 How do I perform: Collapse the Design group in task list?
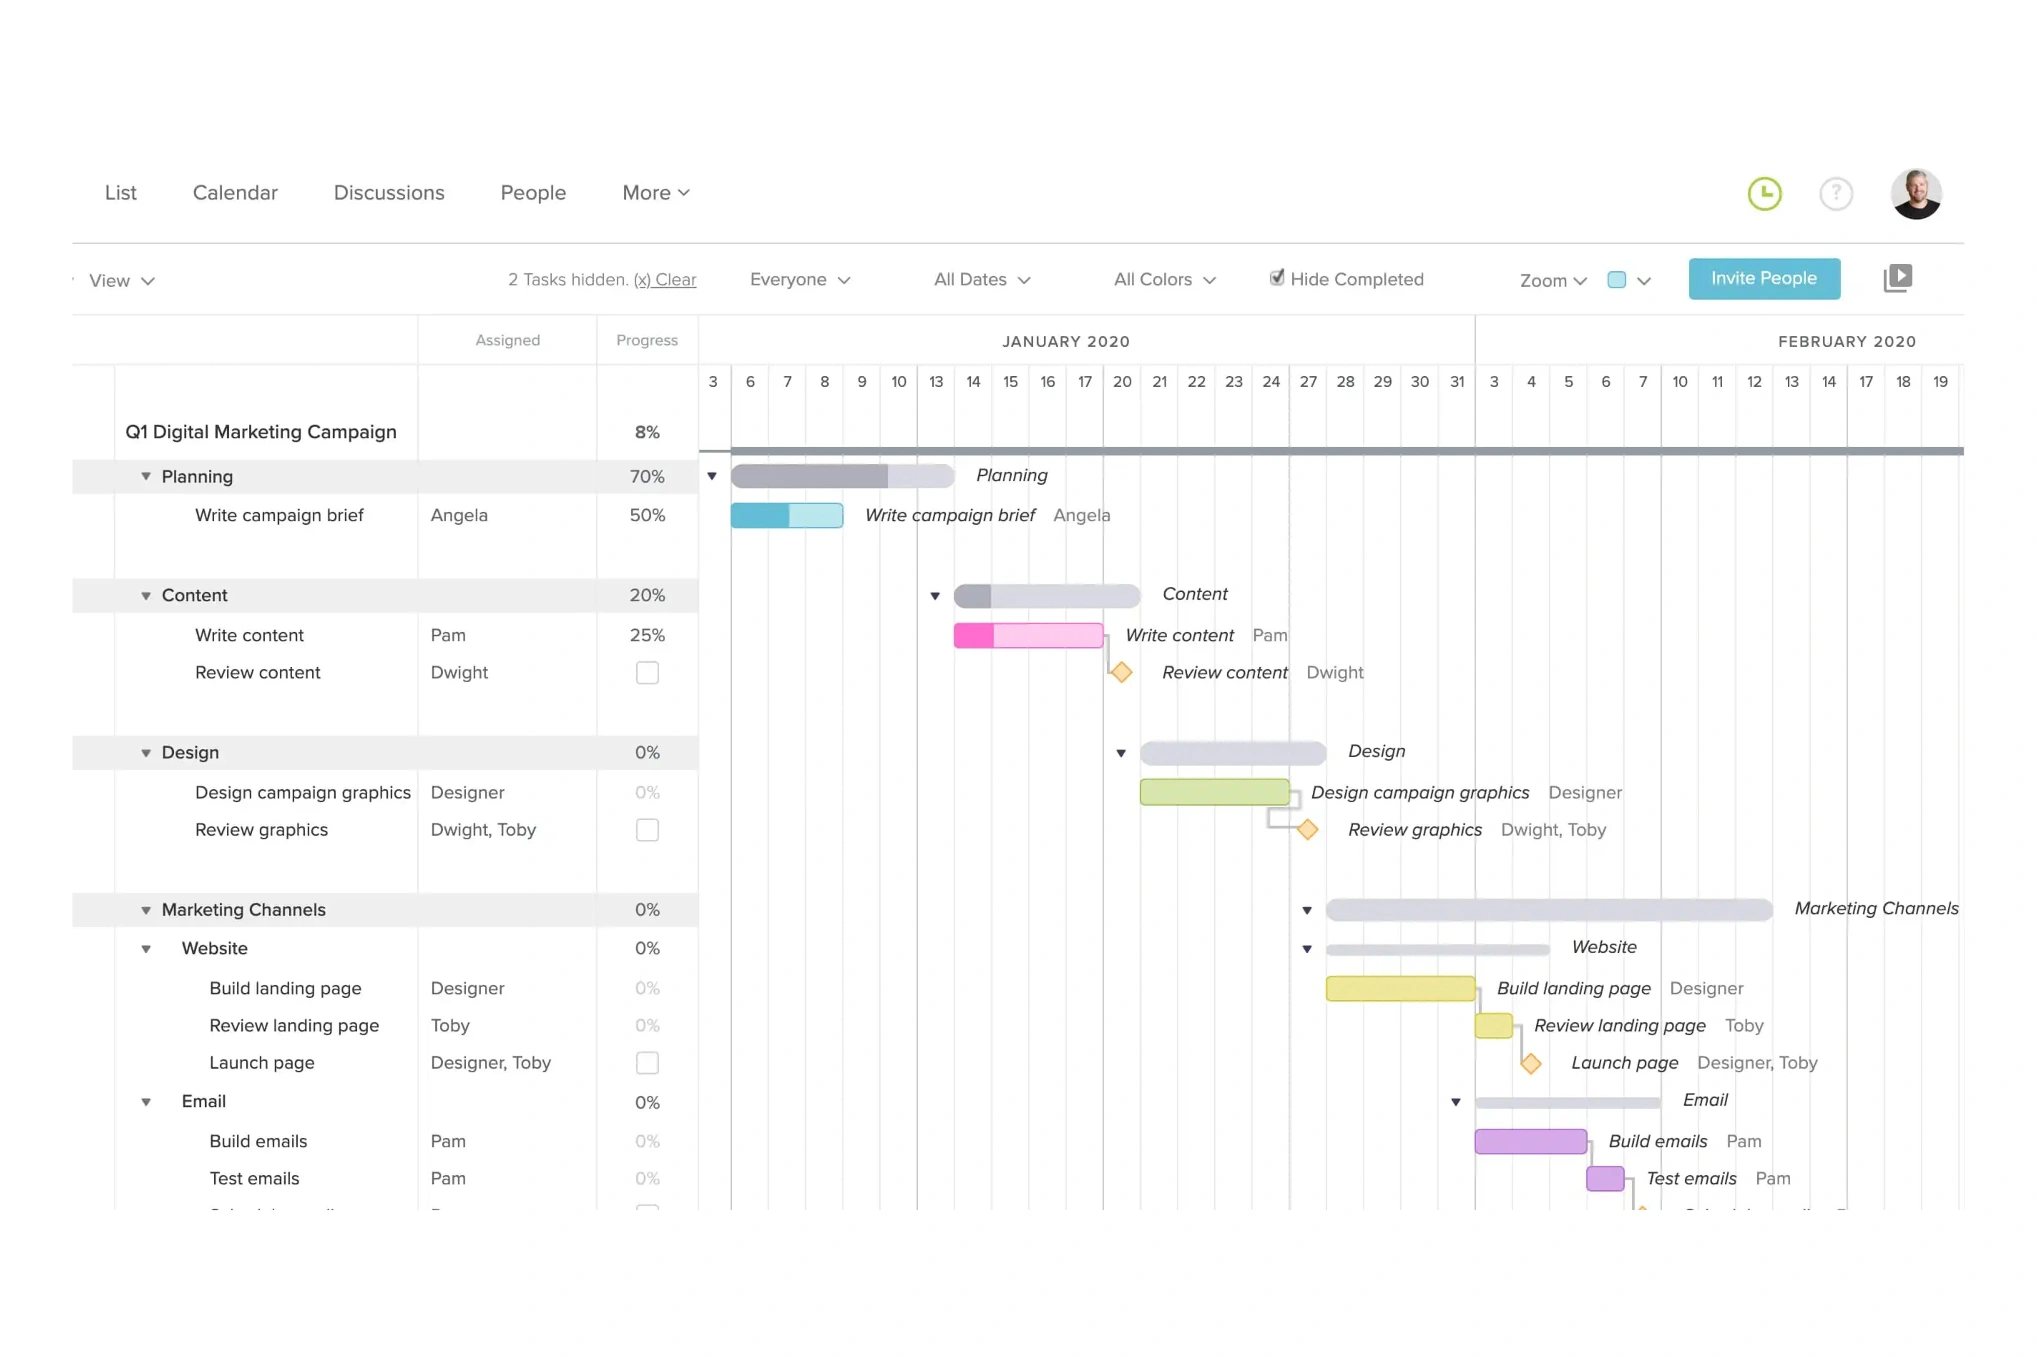(146, 752)
